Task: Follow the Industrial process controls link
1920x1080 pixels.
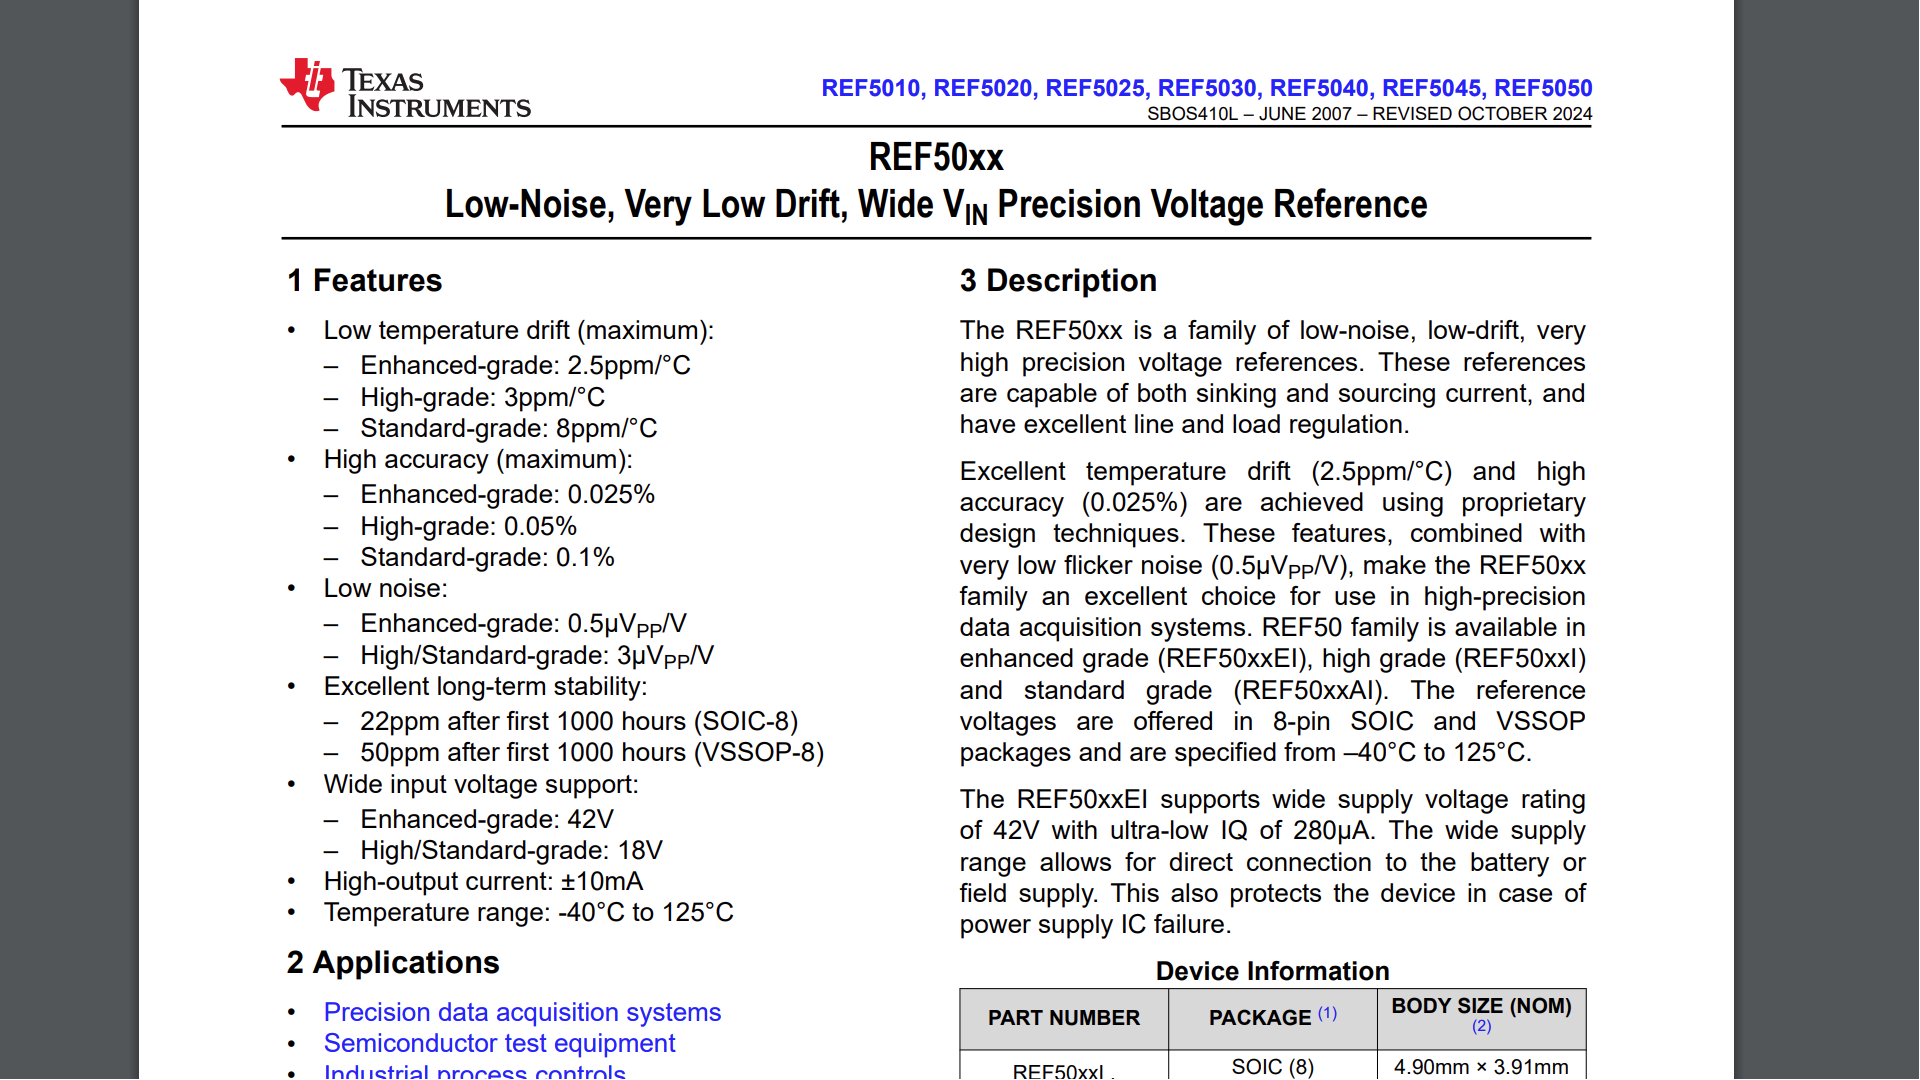Action: [474, 1072]
